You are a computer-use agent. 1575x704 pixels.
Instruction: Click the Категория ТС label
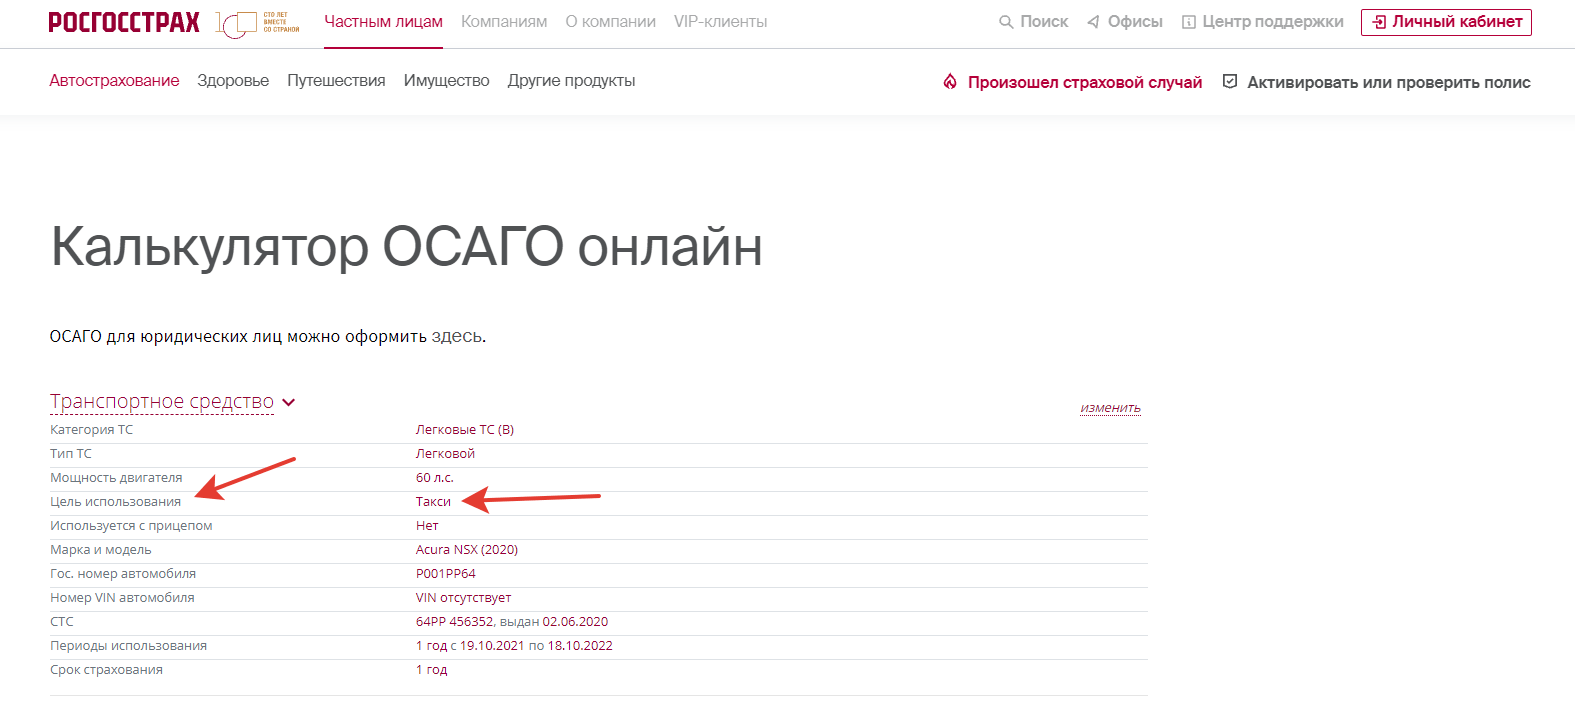click(91, 430)
